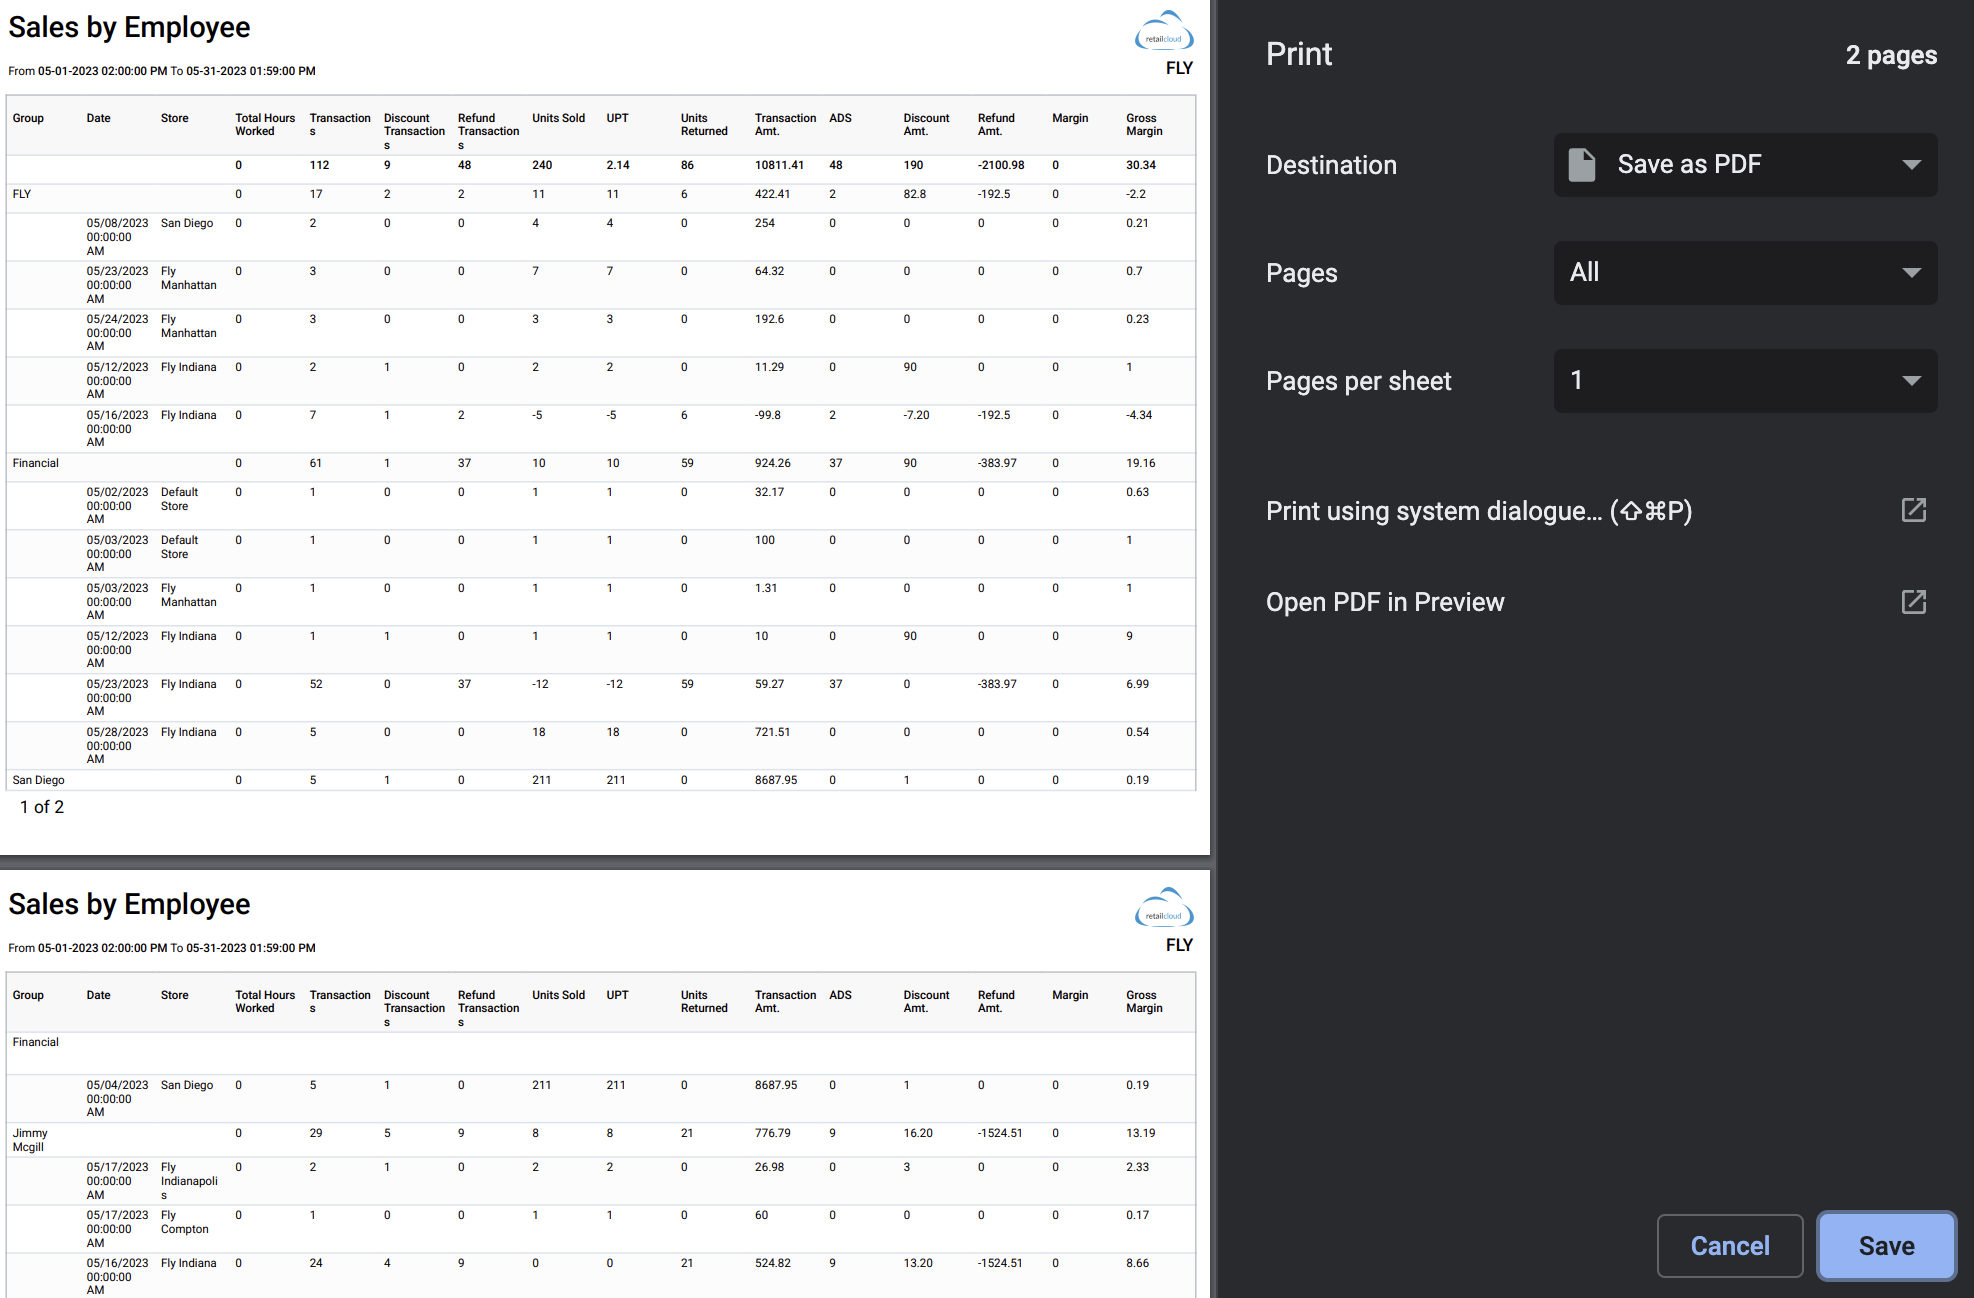
Task: Click the Save as PDF document icon
Action: click(1582, 164)
